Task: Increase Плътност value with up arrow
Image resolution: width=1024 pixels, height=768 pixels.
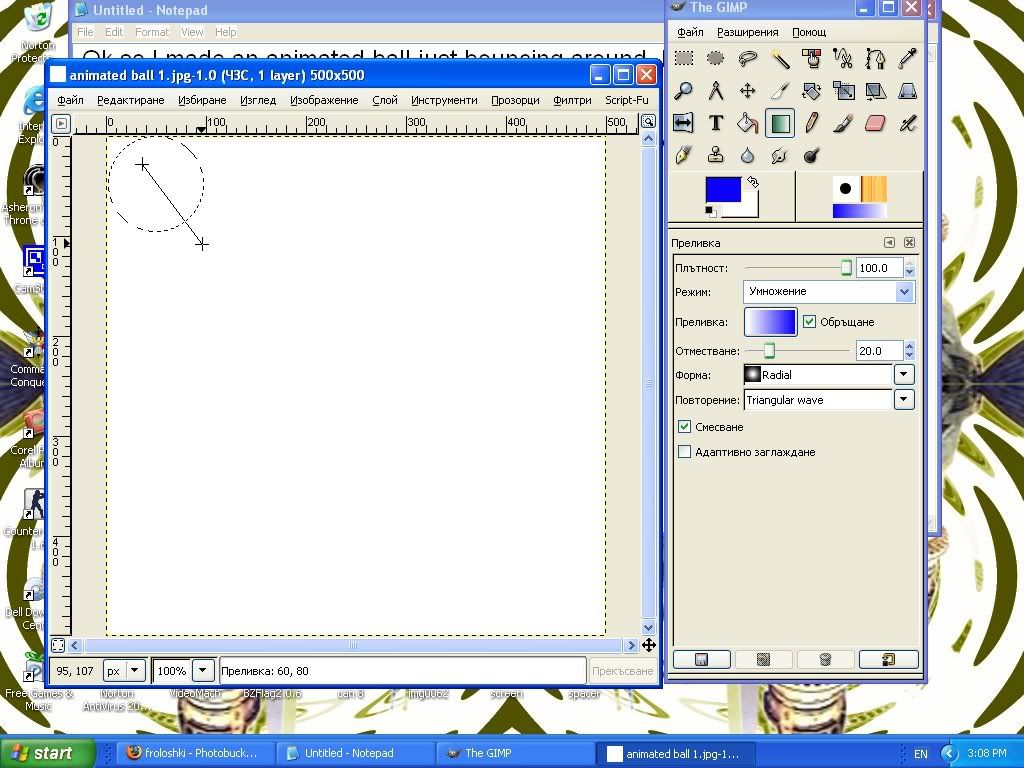Action: coord(910,263)
